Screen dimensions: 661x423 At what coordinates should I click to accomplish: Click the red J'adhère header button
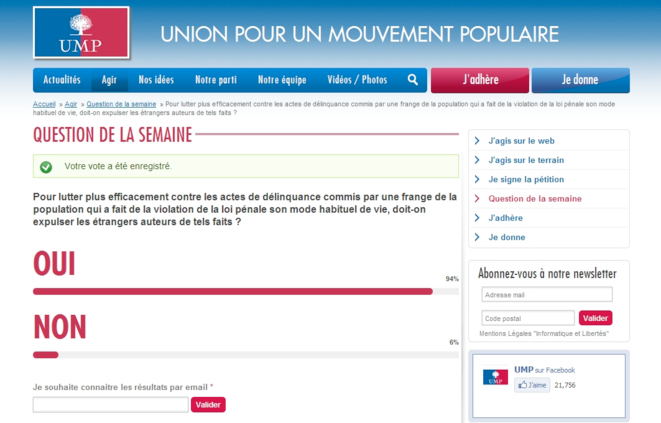(480, 80)
